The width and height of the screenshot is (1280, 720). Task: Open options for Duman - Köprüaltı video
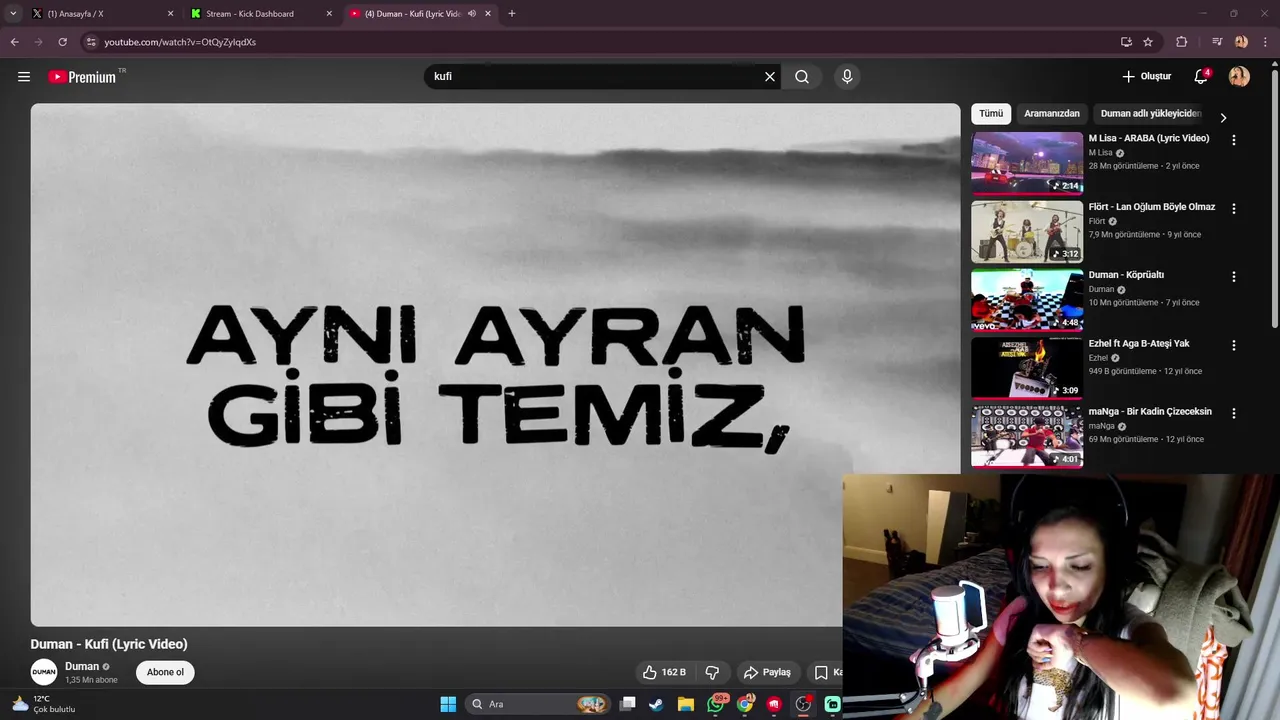tap(1234, 277)
